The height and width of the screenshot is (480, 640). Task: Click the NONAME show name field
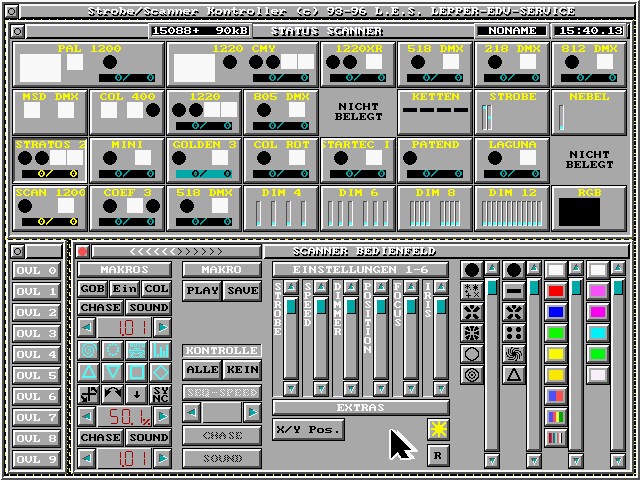512,31
